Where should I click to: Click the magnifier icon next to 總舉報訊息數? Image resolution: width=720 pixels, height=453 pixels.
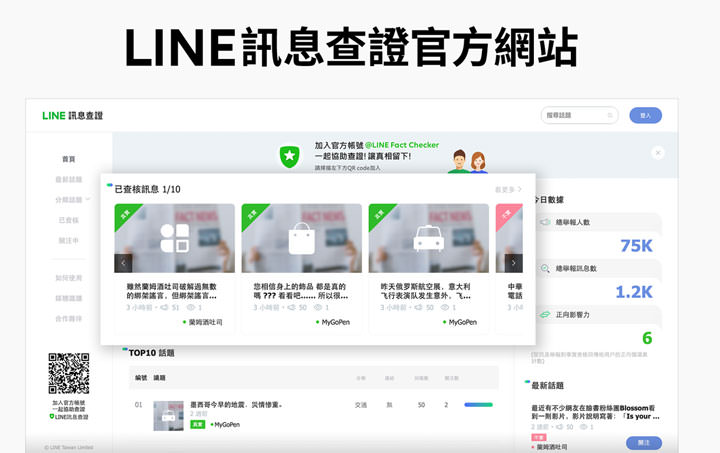click(x=545, y=268)
